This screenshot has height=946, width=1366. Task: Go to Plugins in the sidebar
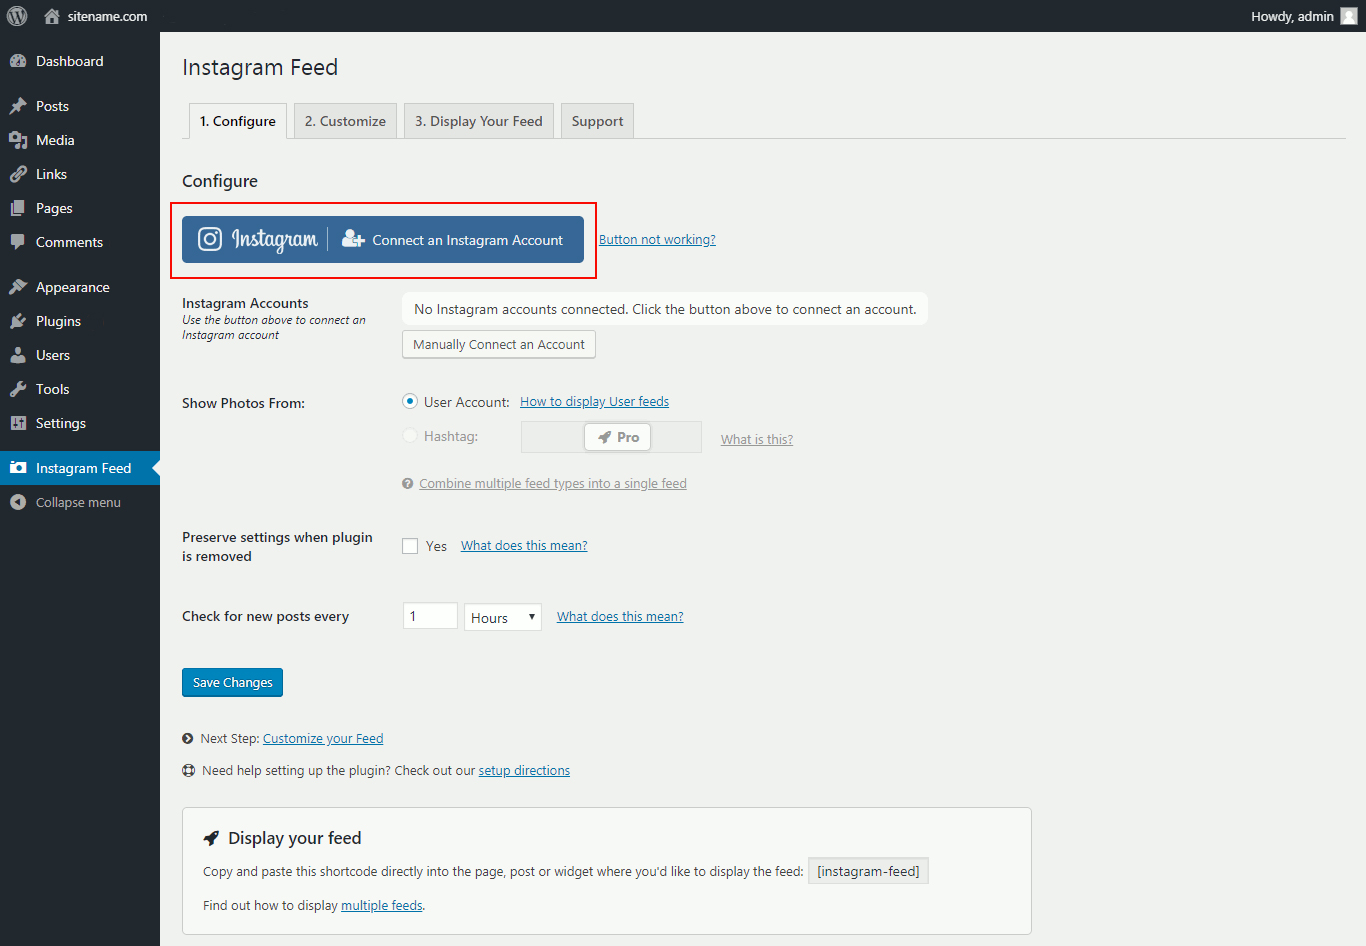80,321
